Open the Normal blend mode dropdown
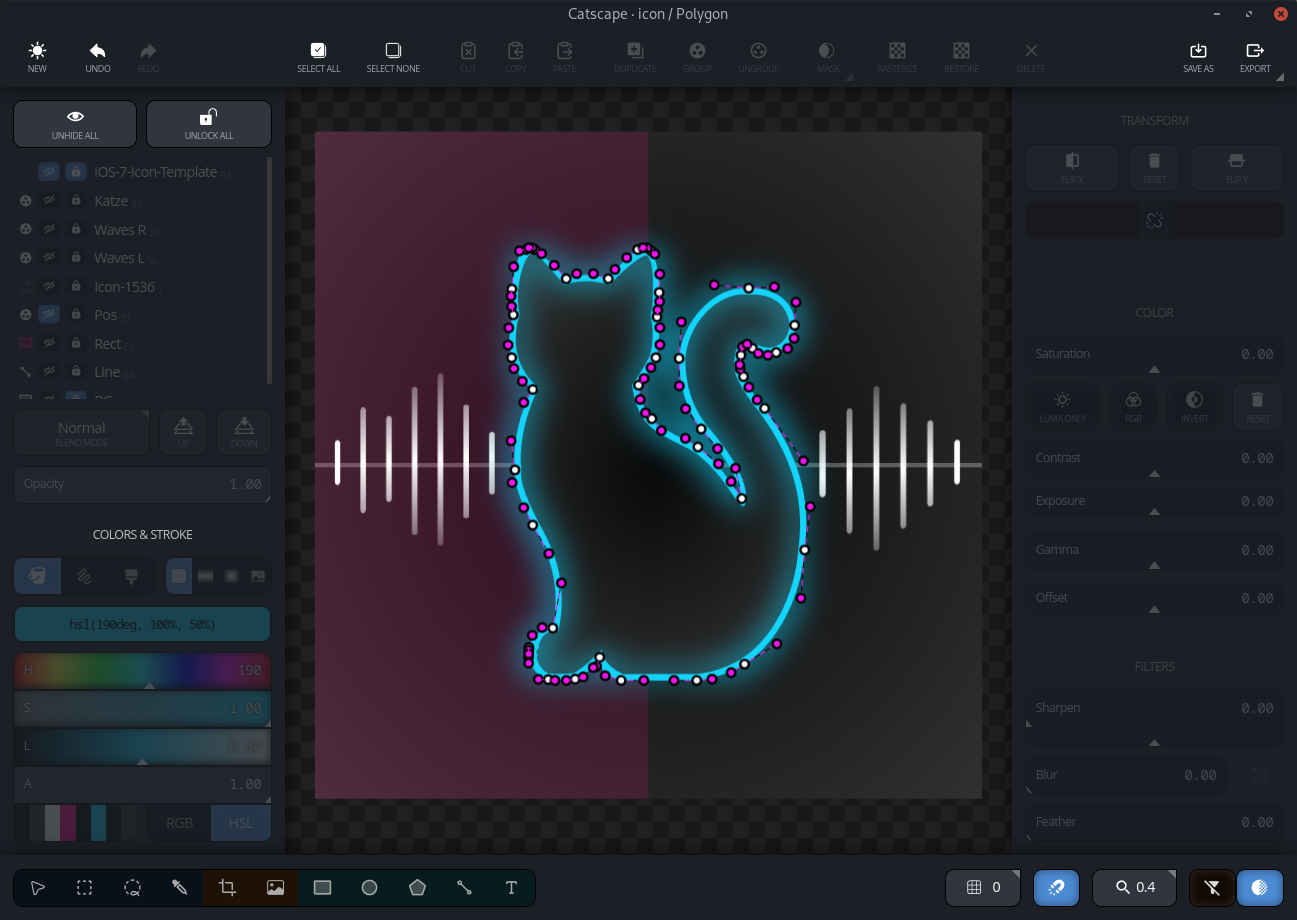The width and height of the screenshot is (1297, 920). pyautogui.click(x=82, y=432)
